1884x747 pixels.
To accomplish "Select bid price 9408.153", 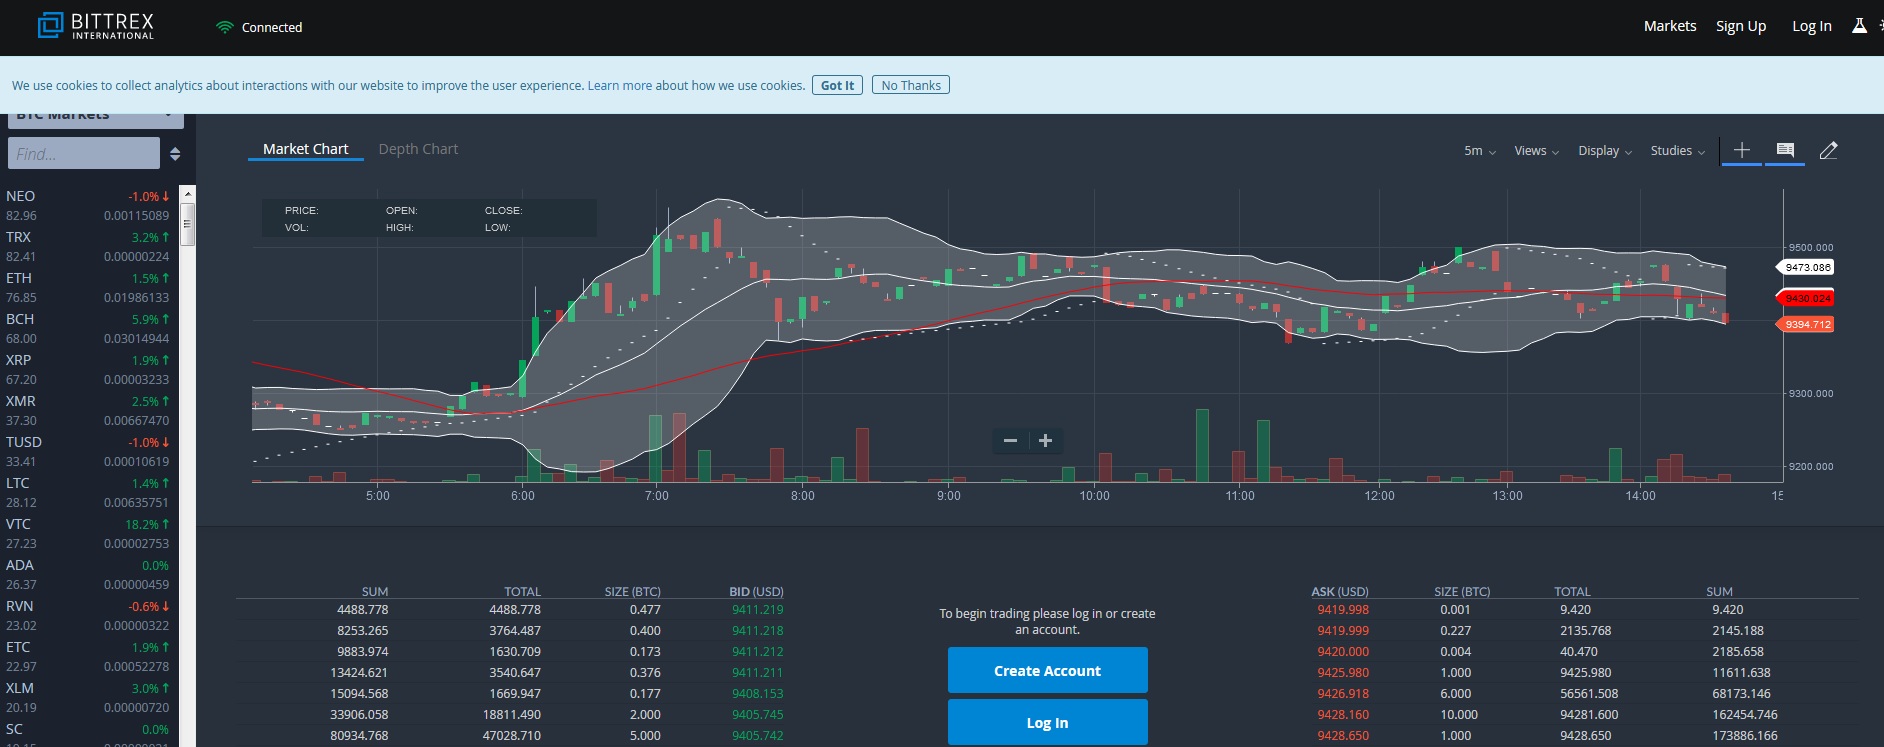I will click(x=757, y=693).
